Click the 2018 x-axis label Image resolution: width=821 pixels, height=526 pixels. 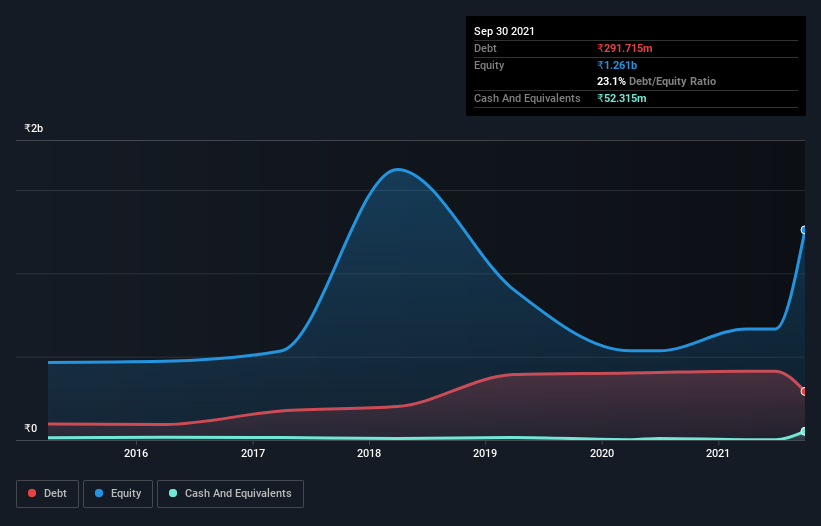pyautogui.click(x=369, y=453)
